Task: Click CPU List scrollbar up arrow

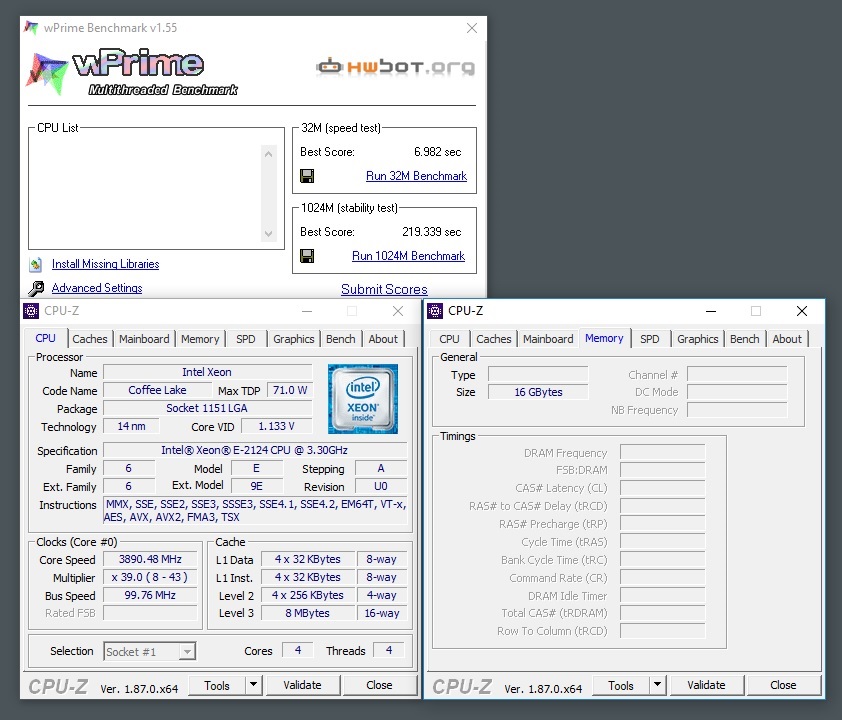Action: point(268,154)
